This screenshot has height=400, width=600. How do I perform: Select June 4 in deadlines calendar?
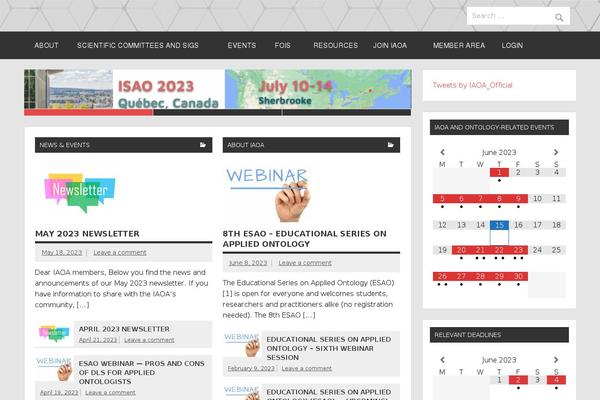point(556,380)
